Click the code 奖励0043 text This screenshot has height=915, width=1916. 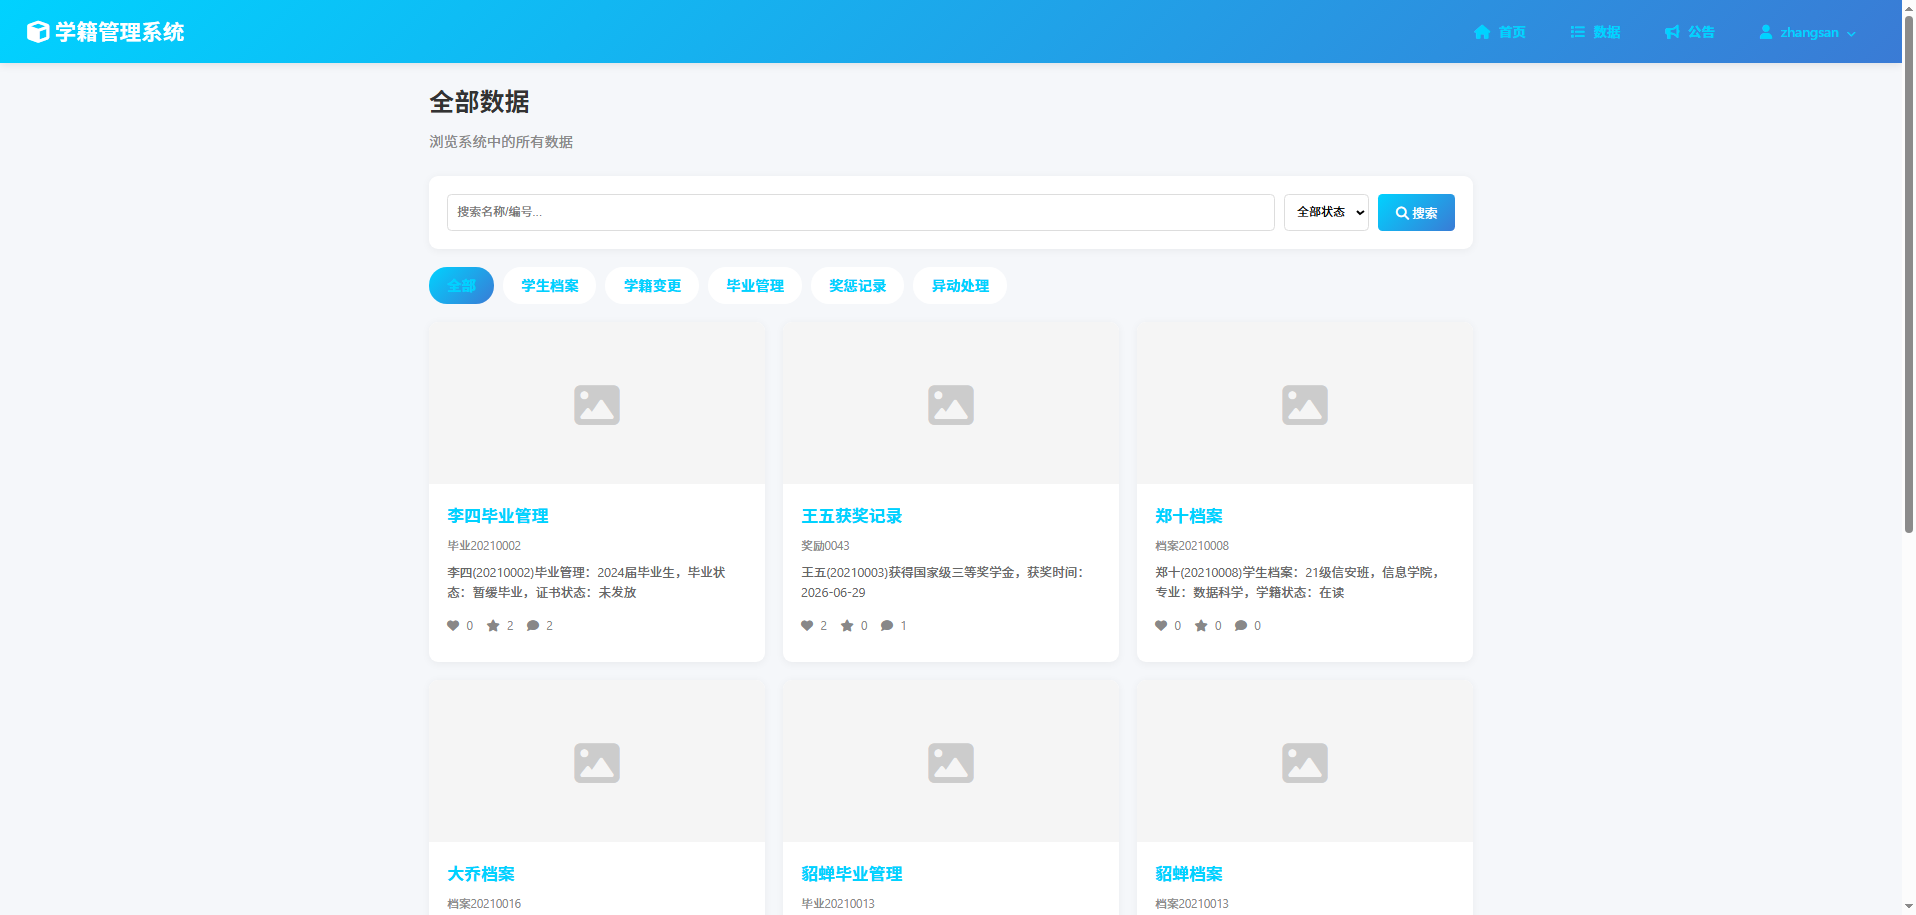point(825,546)
